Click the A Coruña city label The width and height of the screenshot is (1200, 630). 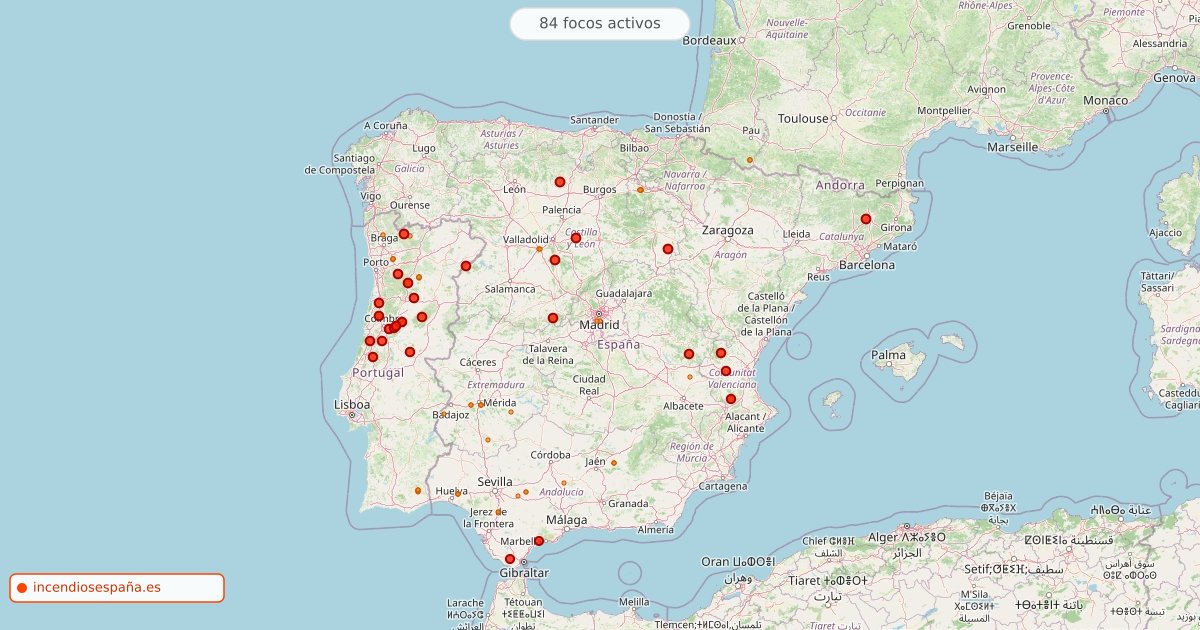385,126
